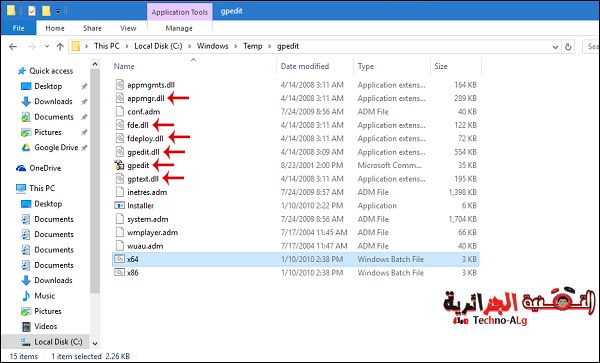Click the Properties quick access toolbar icon

pos(32,11)
